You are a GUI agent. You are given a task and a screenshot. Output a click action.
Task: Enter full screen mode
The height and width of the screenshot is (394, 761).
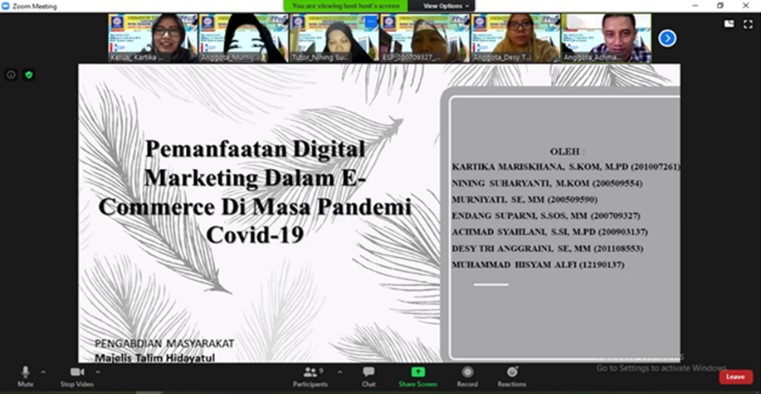748,24
